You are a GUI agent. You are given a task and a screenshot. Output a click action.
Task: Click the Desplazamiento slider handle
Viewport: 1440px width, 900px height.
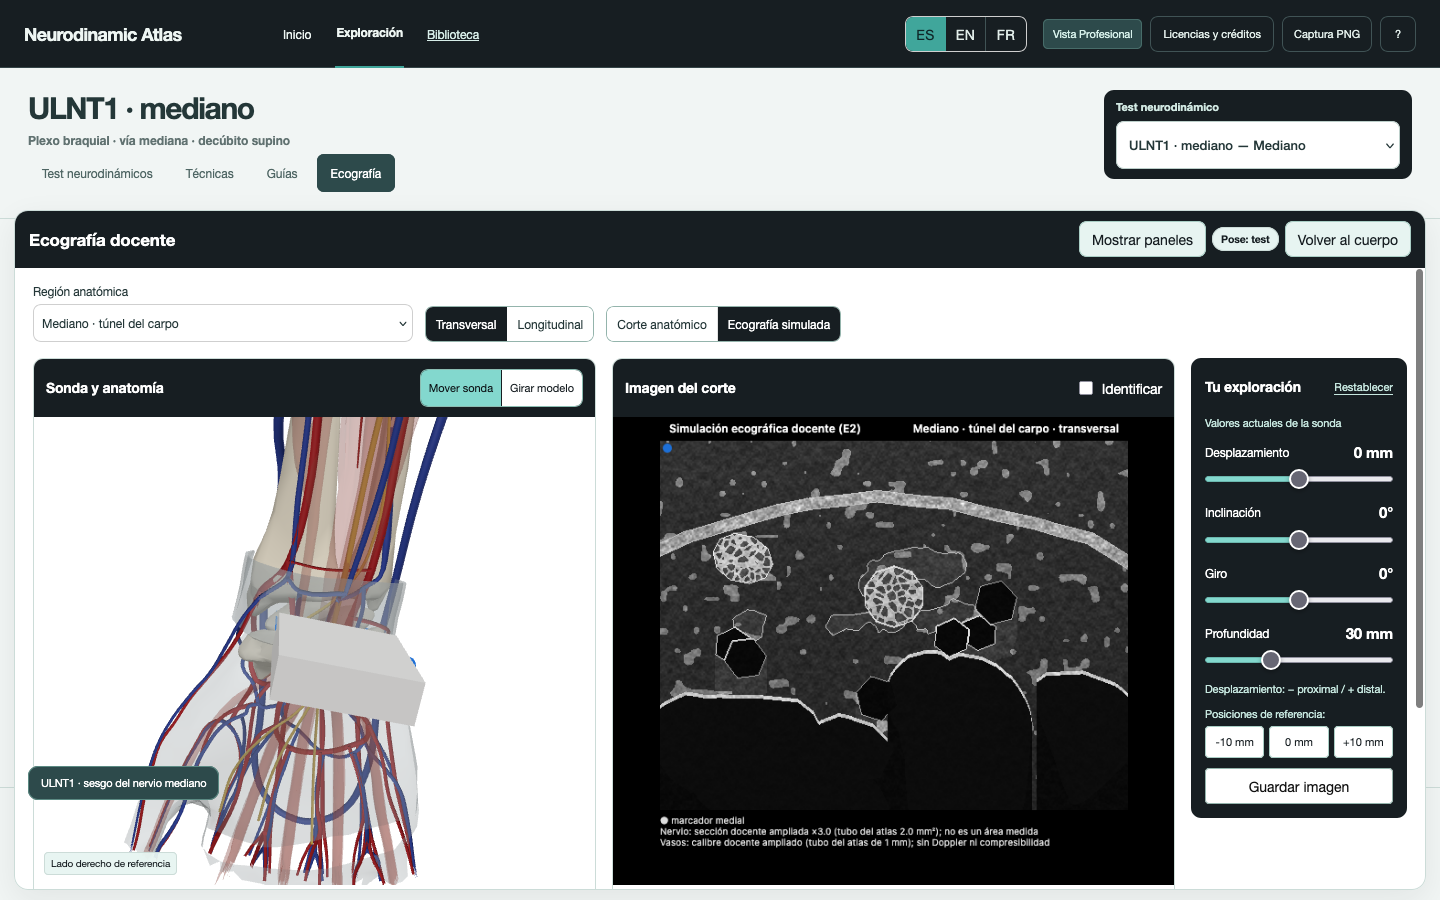tap(1299, 479)
